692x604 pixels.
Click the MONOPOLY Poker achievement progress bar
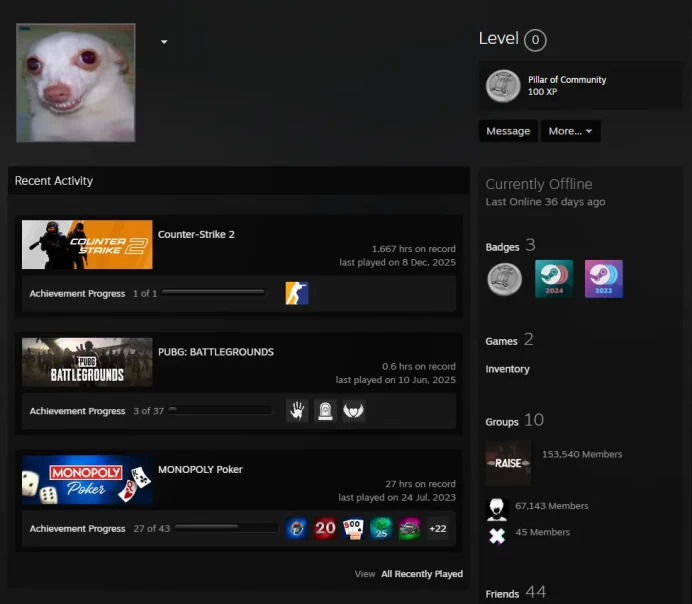point(226,527)
